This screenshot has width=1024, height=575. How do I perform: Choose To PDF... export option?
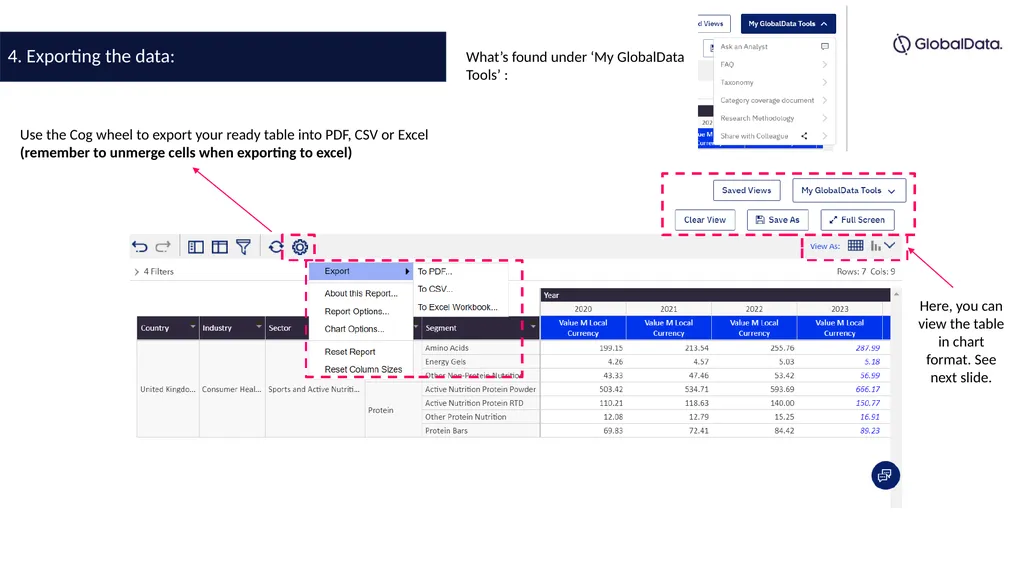click(435, 271)
